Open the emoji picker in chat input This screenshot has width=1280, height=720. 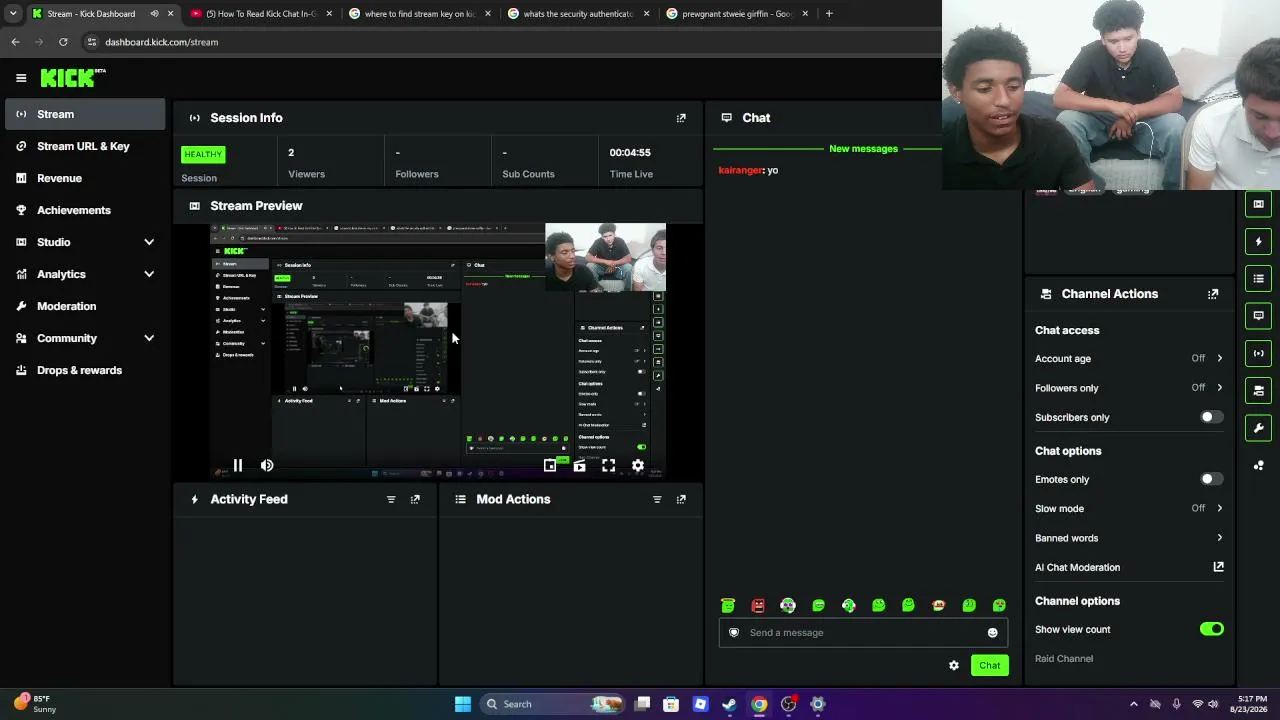point(992,632)
